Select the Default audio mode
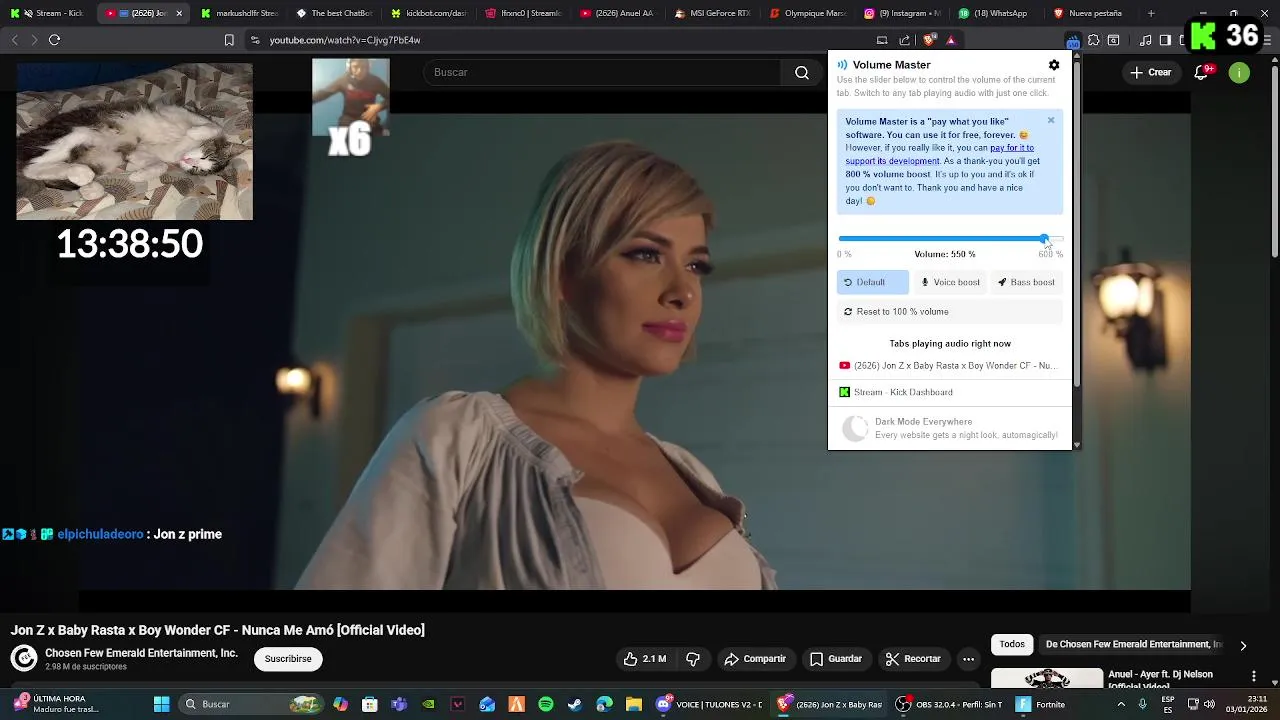 tap(872, 282)
